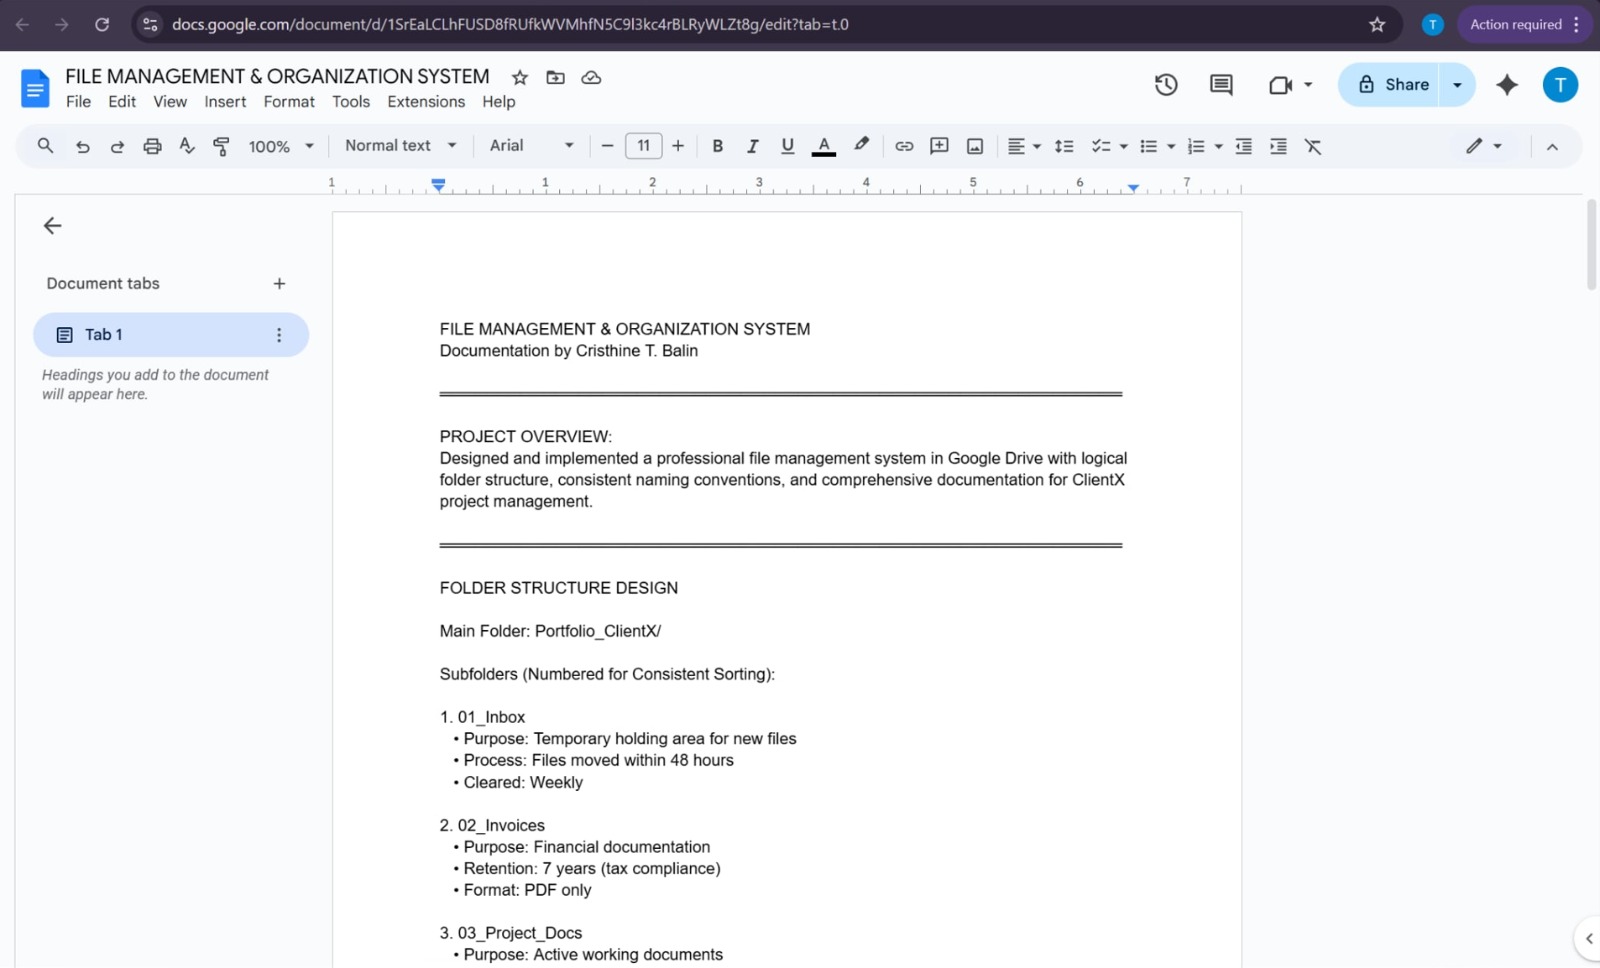The width and height of the screenshot is (1600, 968).
Task: Increase the font size
Action: pyautogui.click(x=678, y=146)
